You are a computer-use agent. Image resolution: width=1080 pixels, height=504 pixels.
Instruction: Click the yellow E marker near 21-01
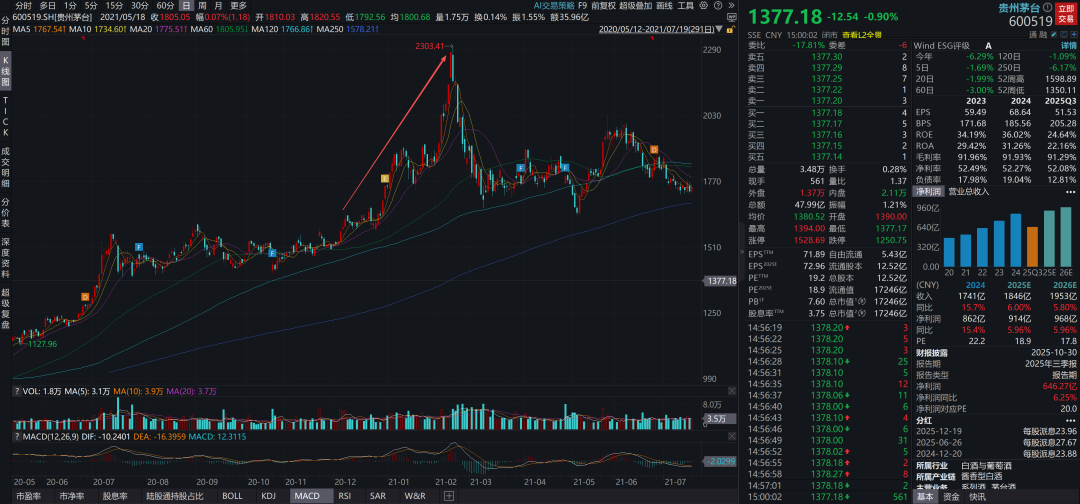click(385, 178)
